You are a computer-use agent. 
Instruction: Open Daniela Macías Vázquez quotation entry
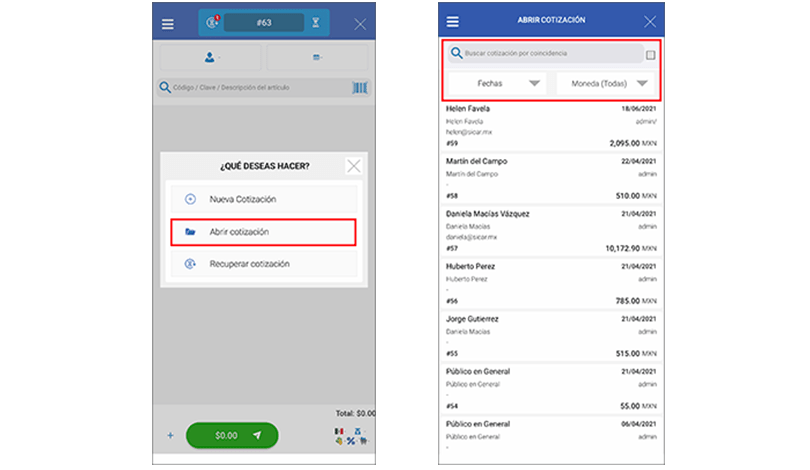coord(552,229)
